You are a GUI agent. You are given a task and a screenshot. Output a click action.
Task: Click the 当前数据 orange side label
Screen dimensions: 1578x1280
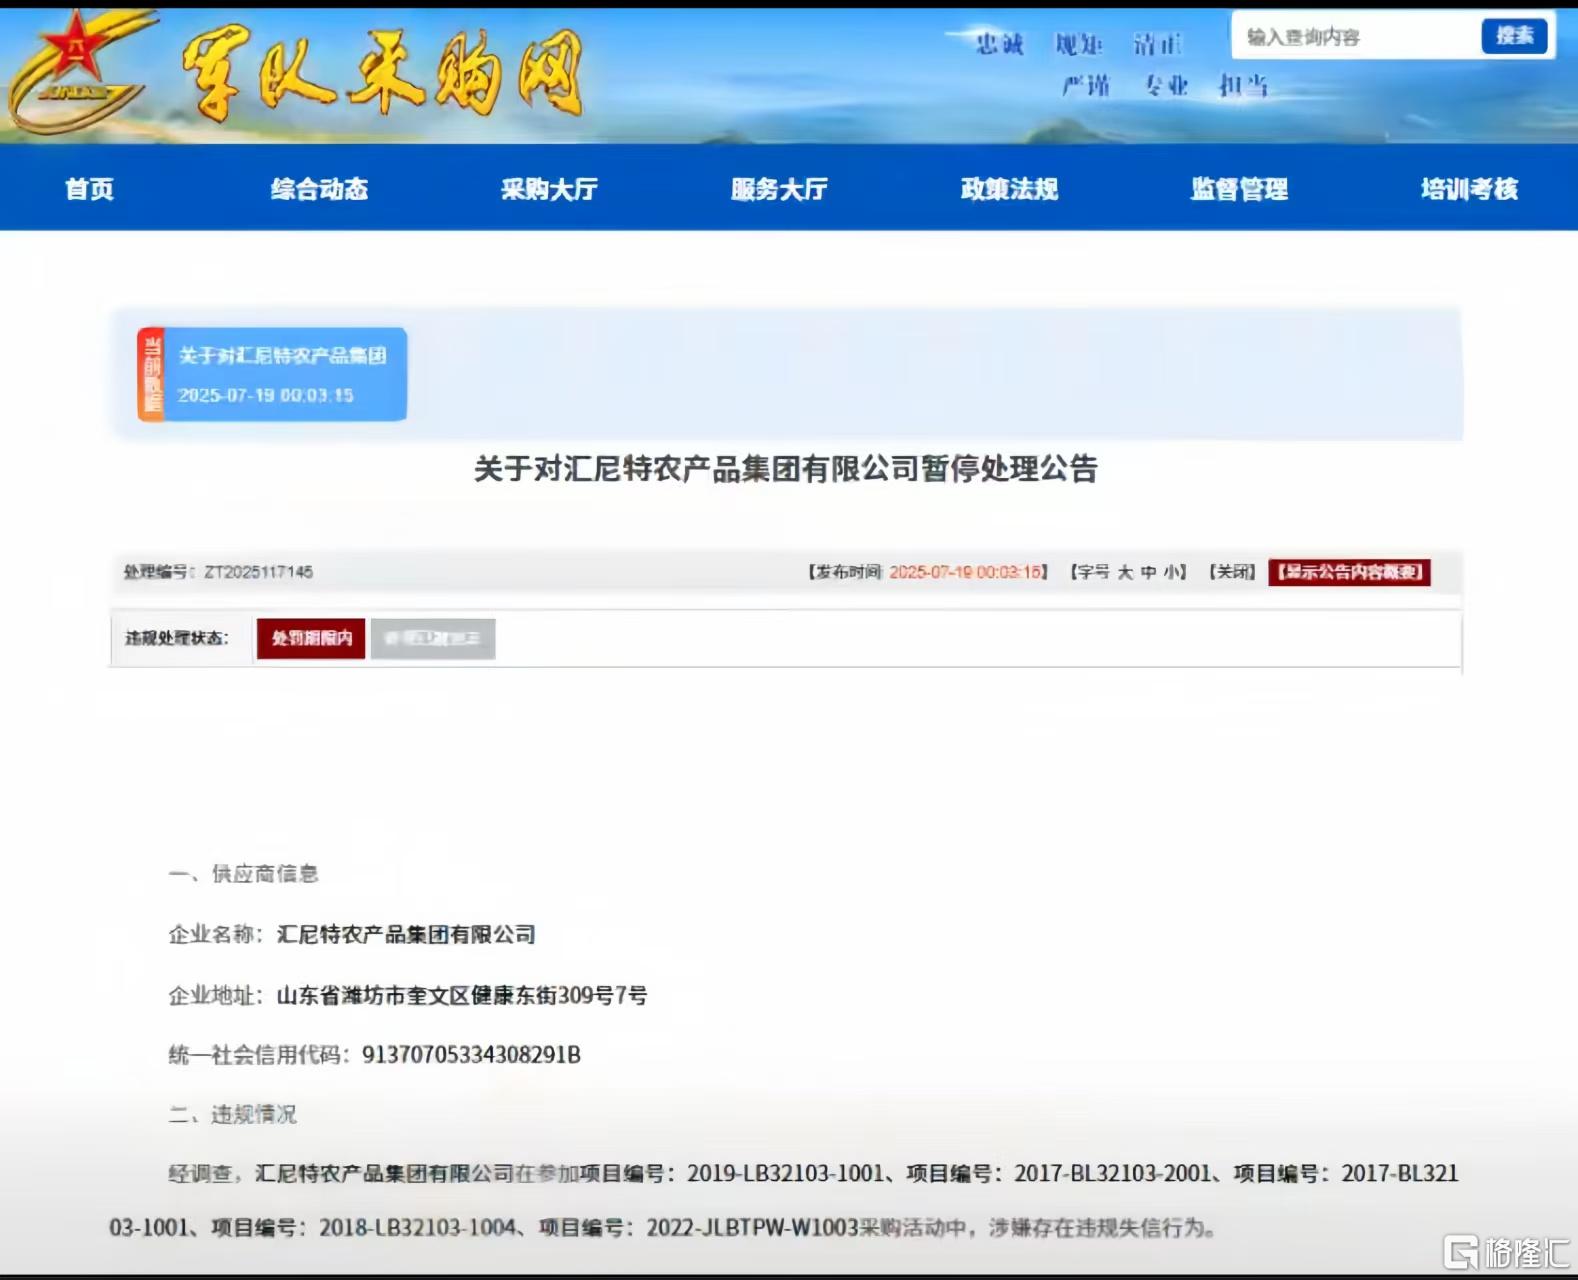click(x=151, y=375)
